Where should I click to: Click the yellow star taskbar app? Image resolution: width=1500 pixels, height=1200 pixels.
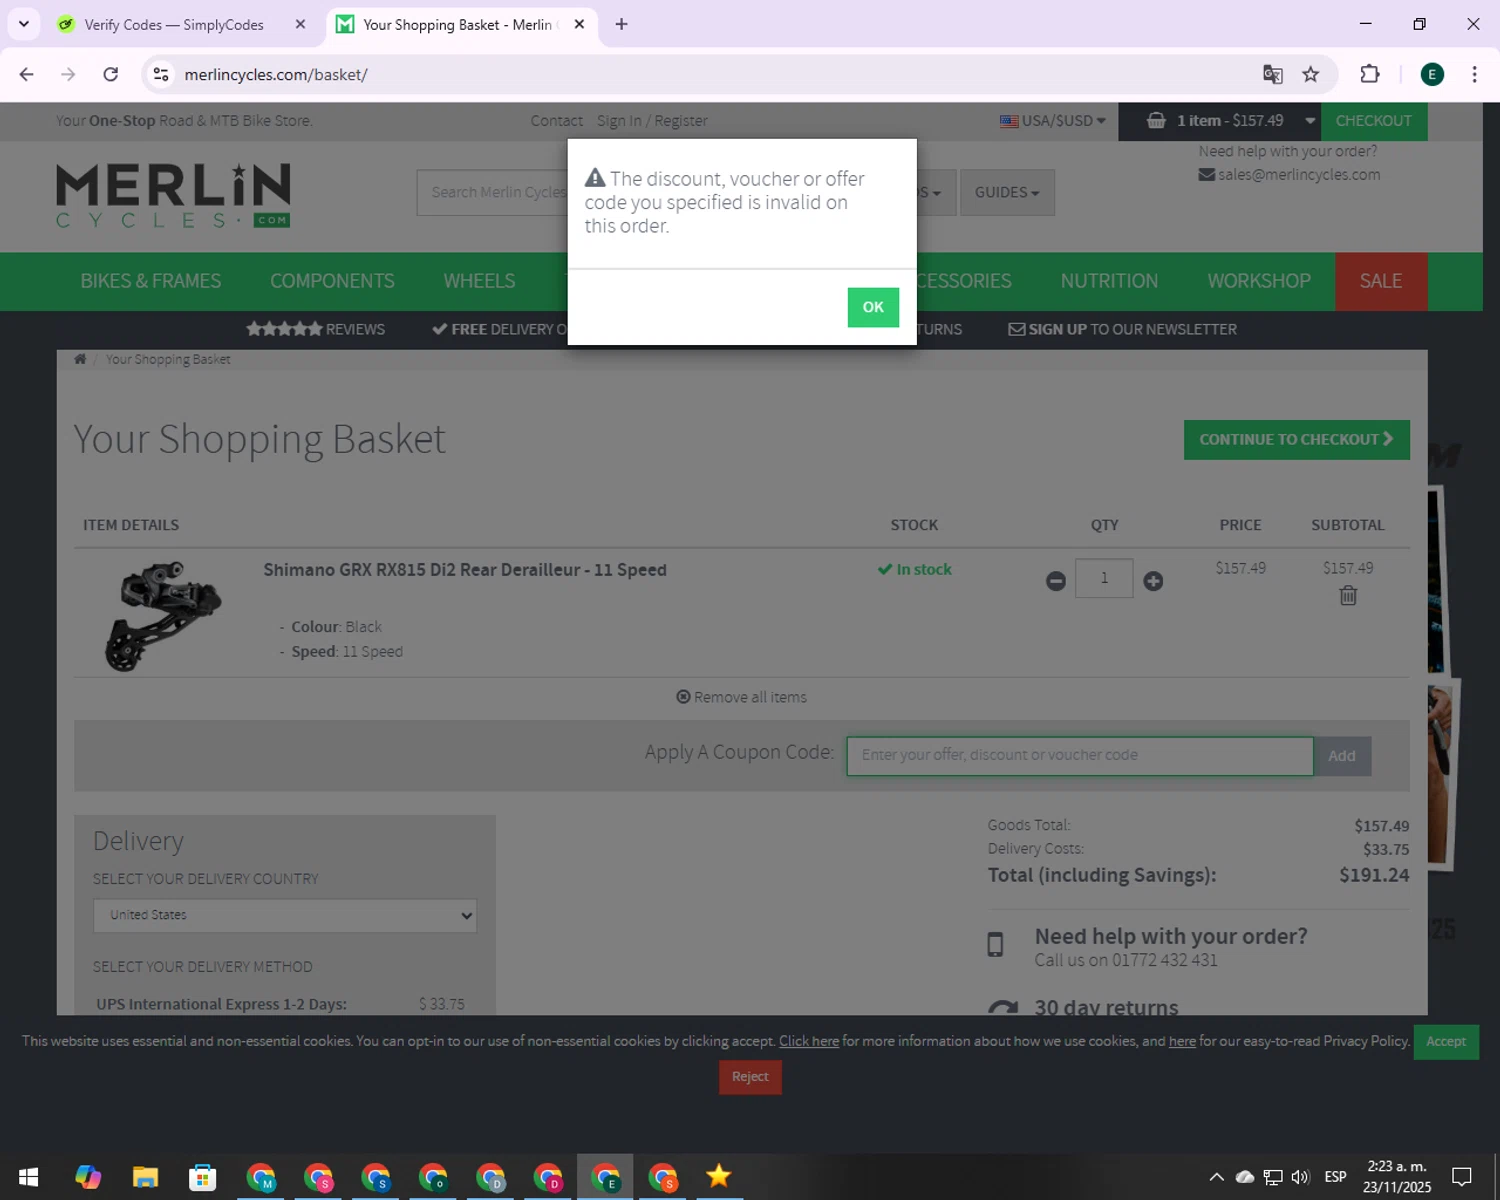(719, 1177)
